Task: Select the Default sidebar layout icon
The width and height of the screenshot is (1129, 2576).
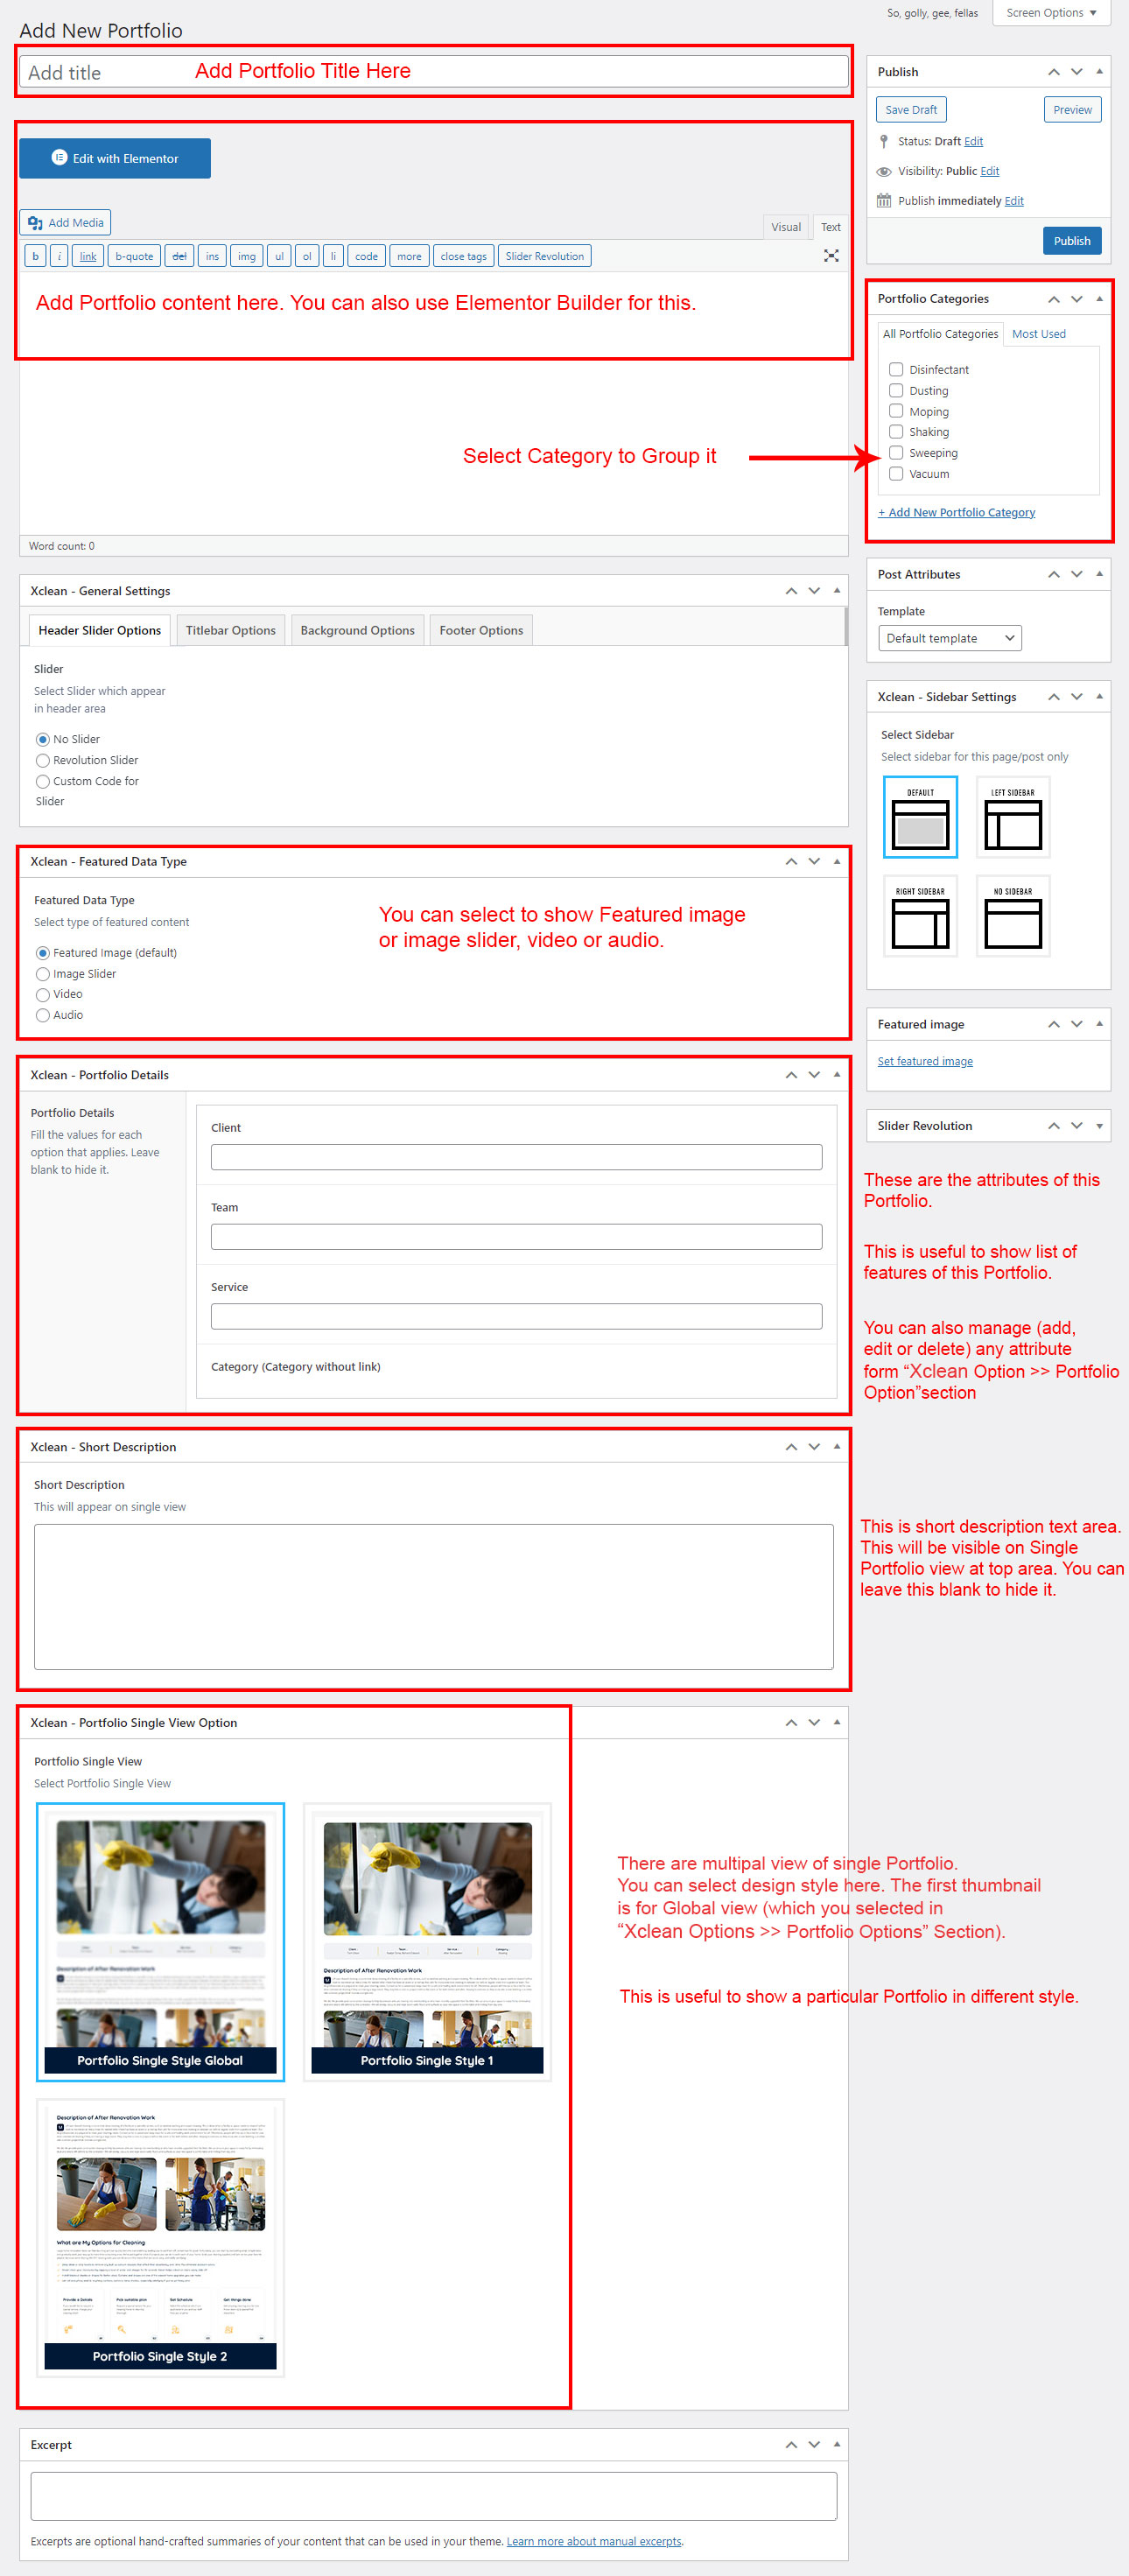Action: 919,817
